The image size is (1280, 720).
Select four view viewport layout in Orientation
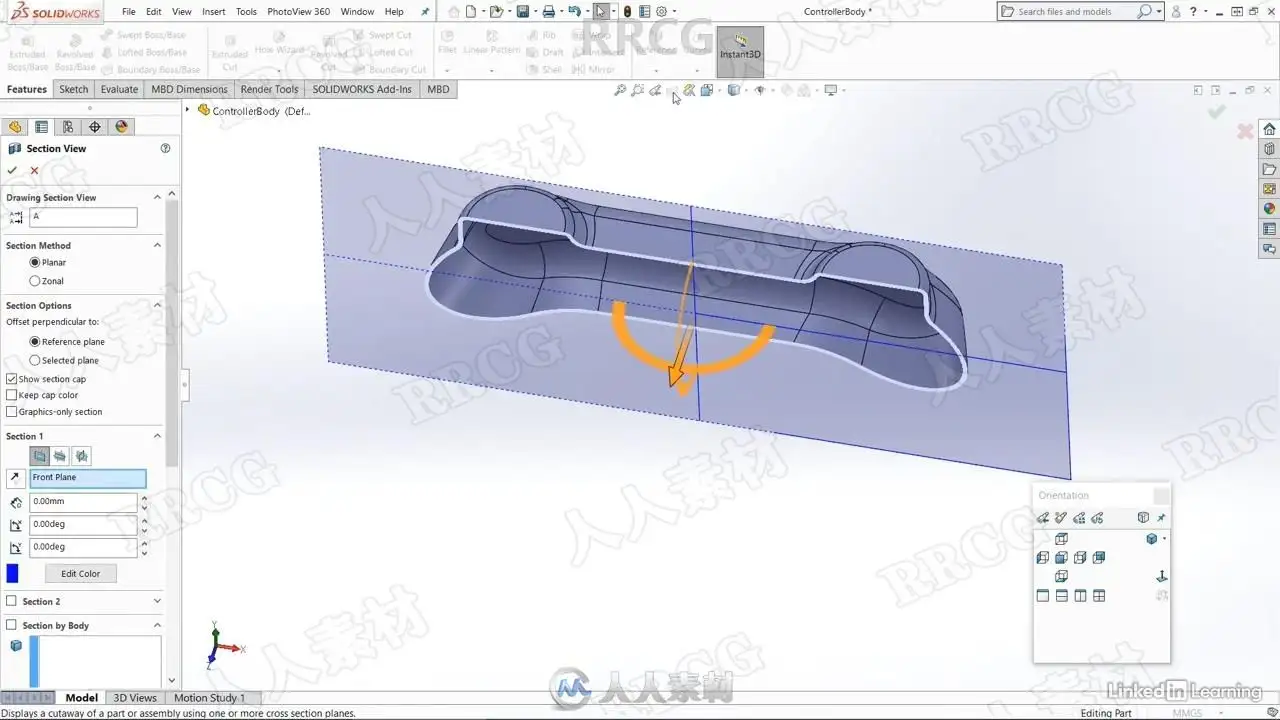[1099, 596]
